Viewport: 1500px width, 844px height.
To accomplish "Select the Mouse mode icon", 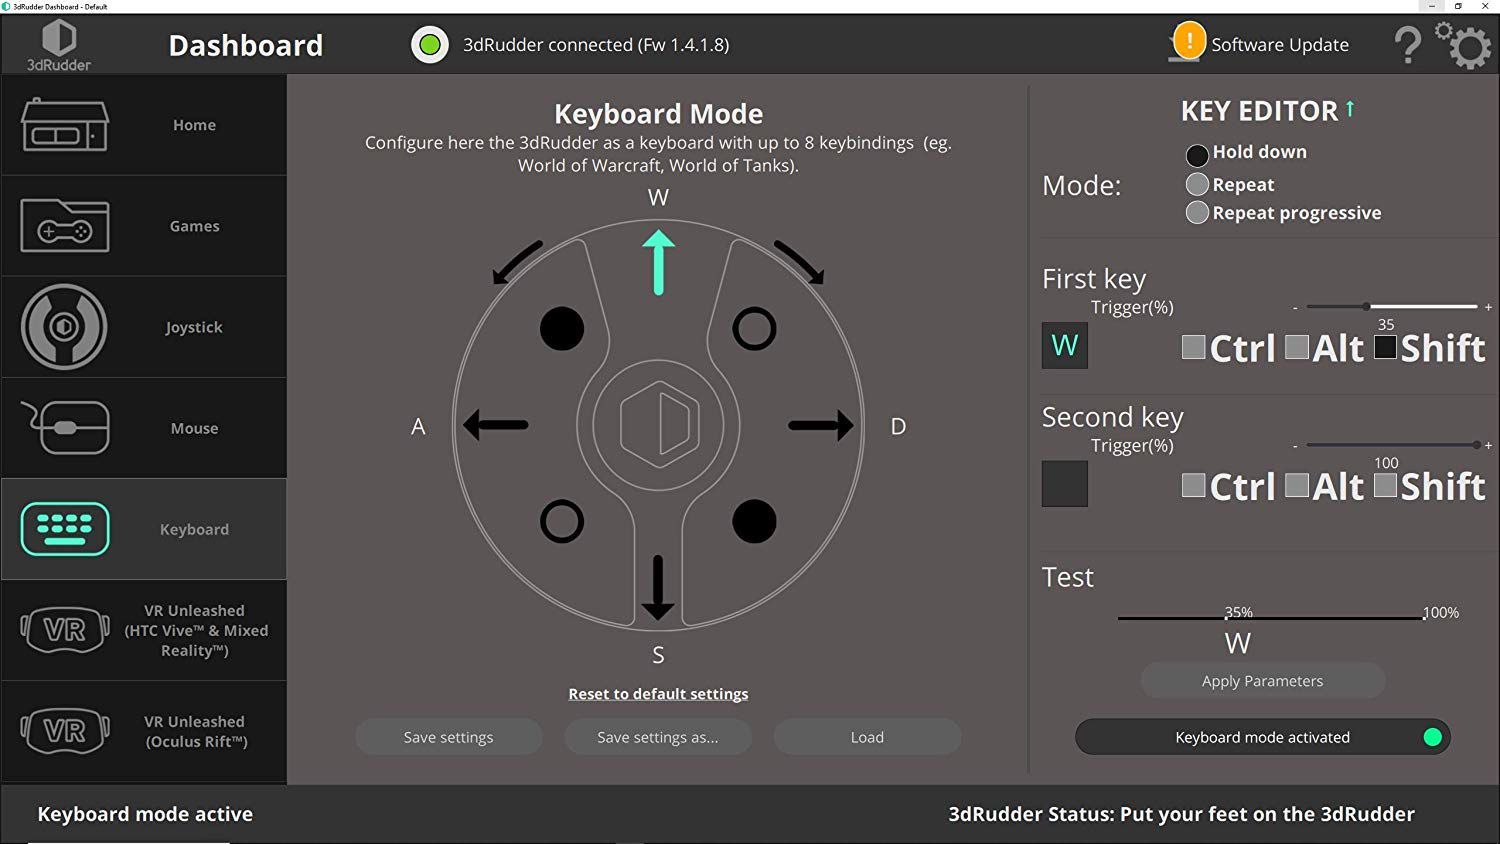I will pos(65,428).
